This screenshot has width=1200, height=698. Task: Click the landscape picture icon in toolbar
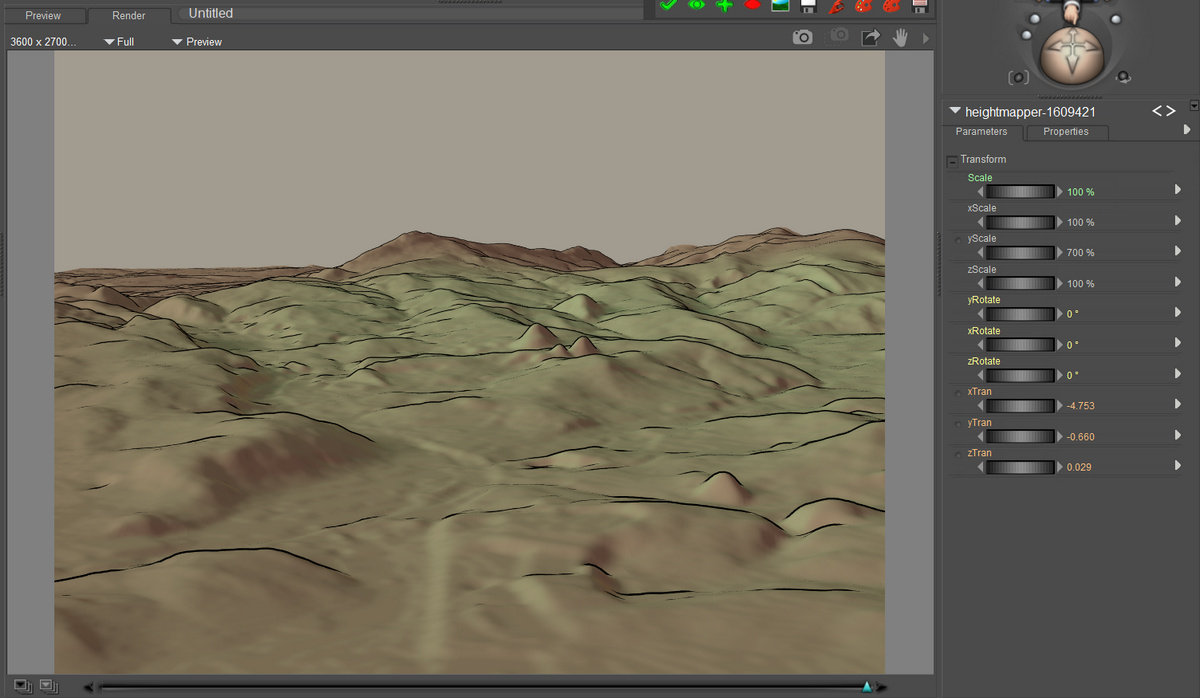(x=780, y=5)
